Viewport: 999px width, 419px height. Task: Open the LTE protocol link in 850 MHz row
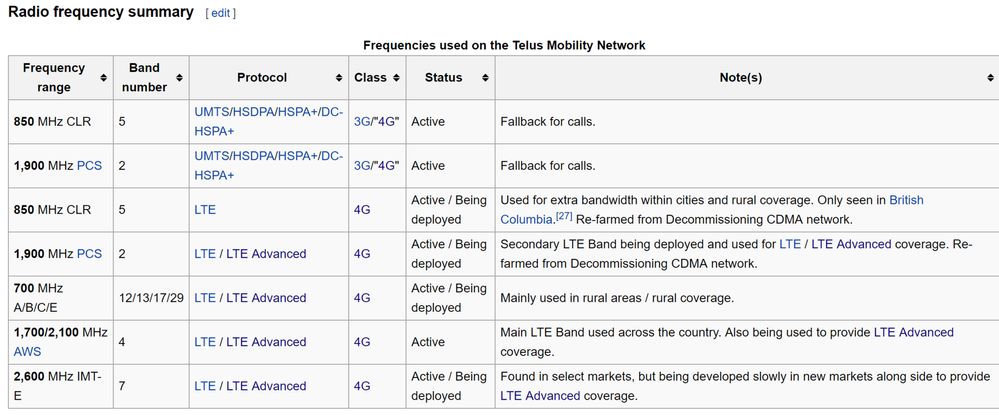click(205, 210)
